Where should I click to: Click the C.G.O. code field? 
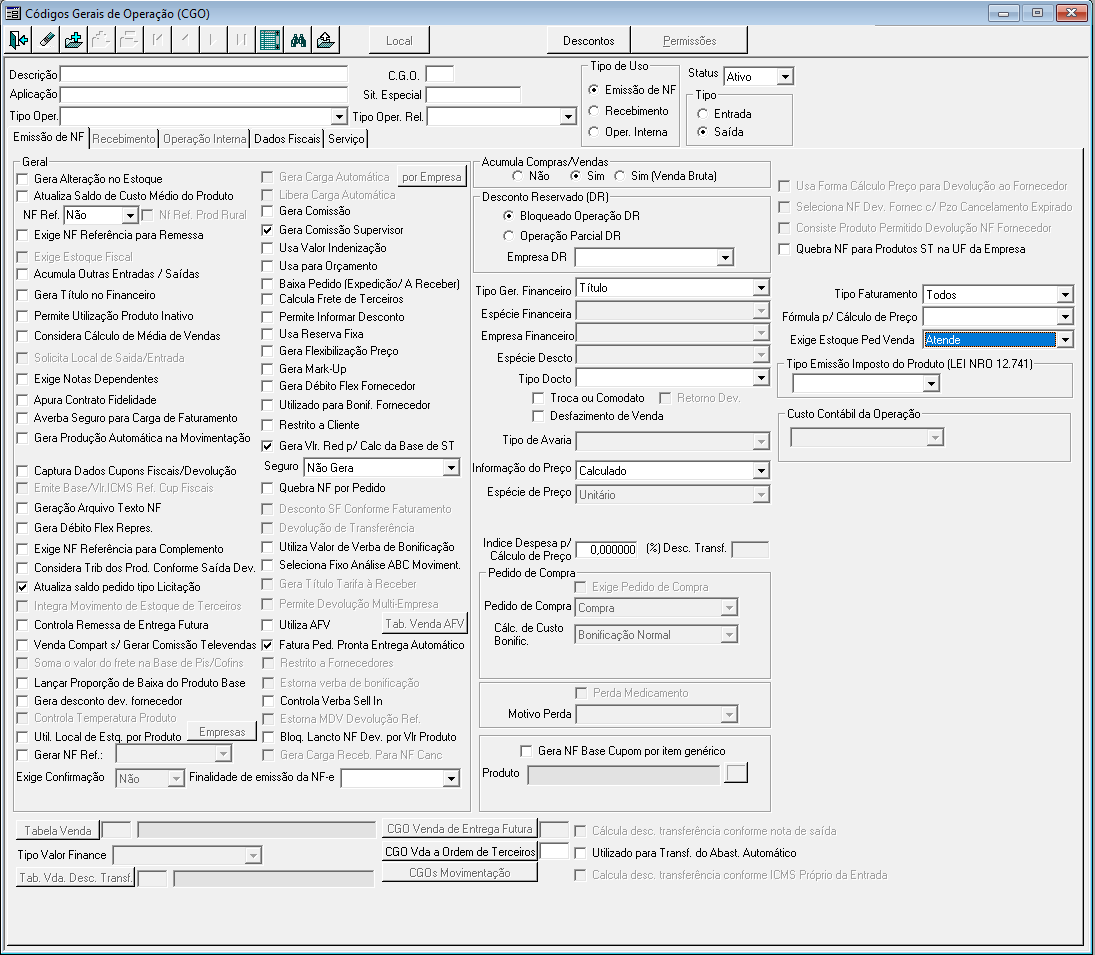[440, 74]
